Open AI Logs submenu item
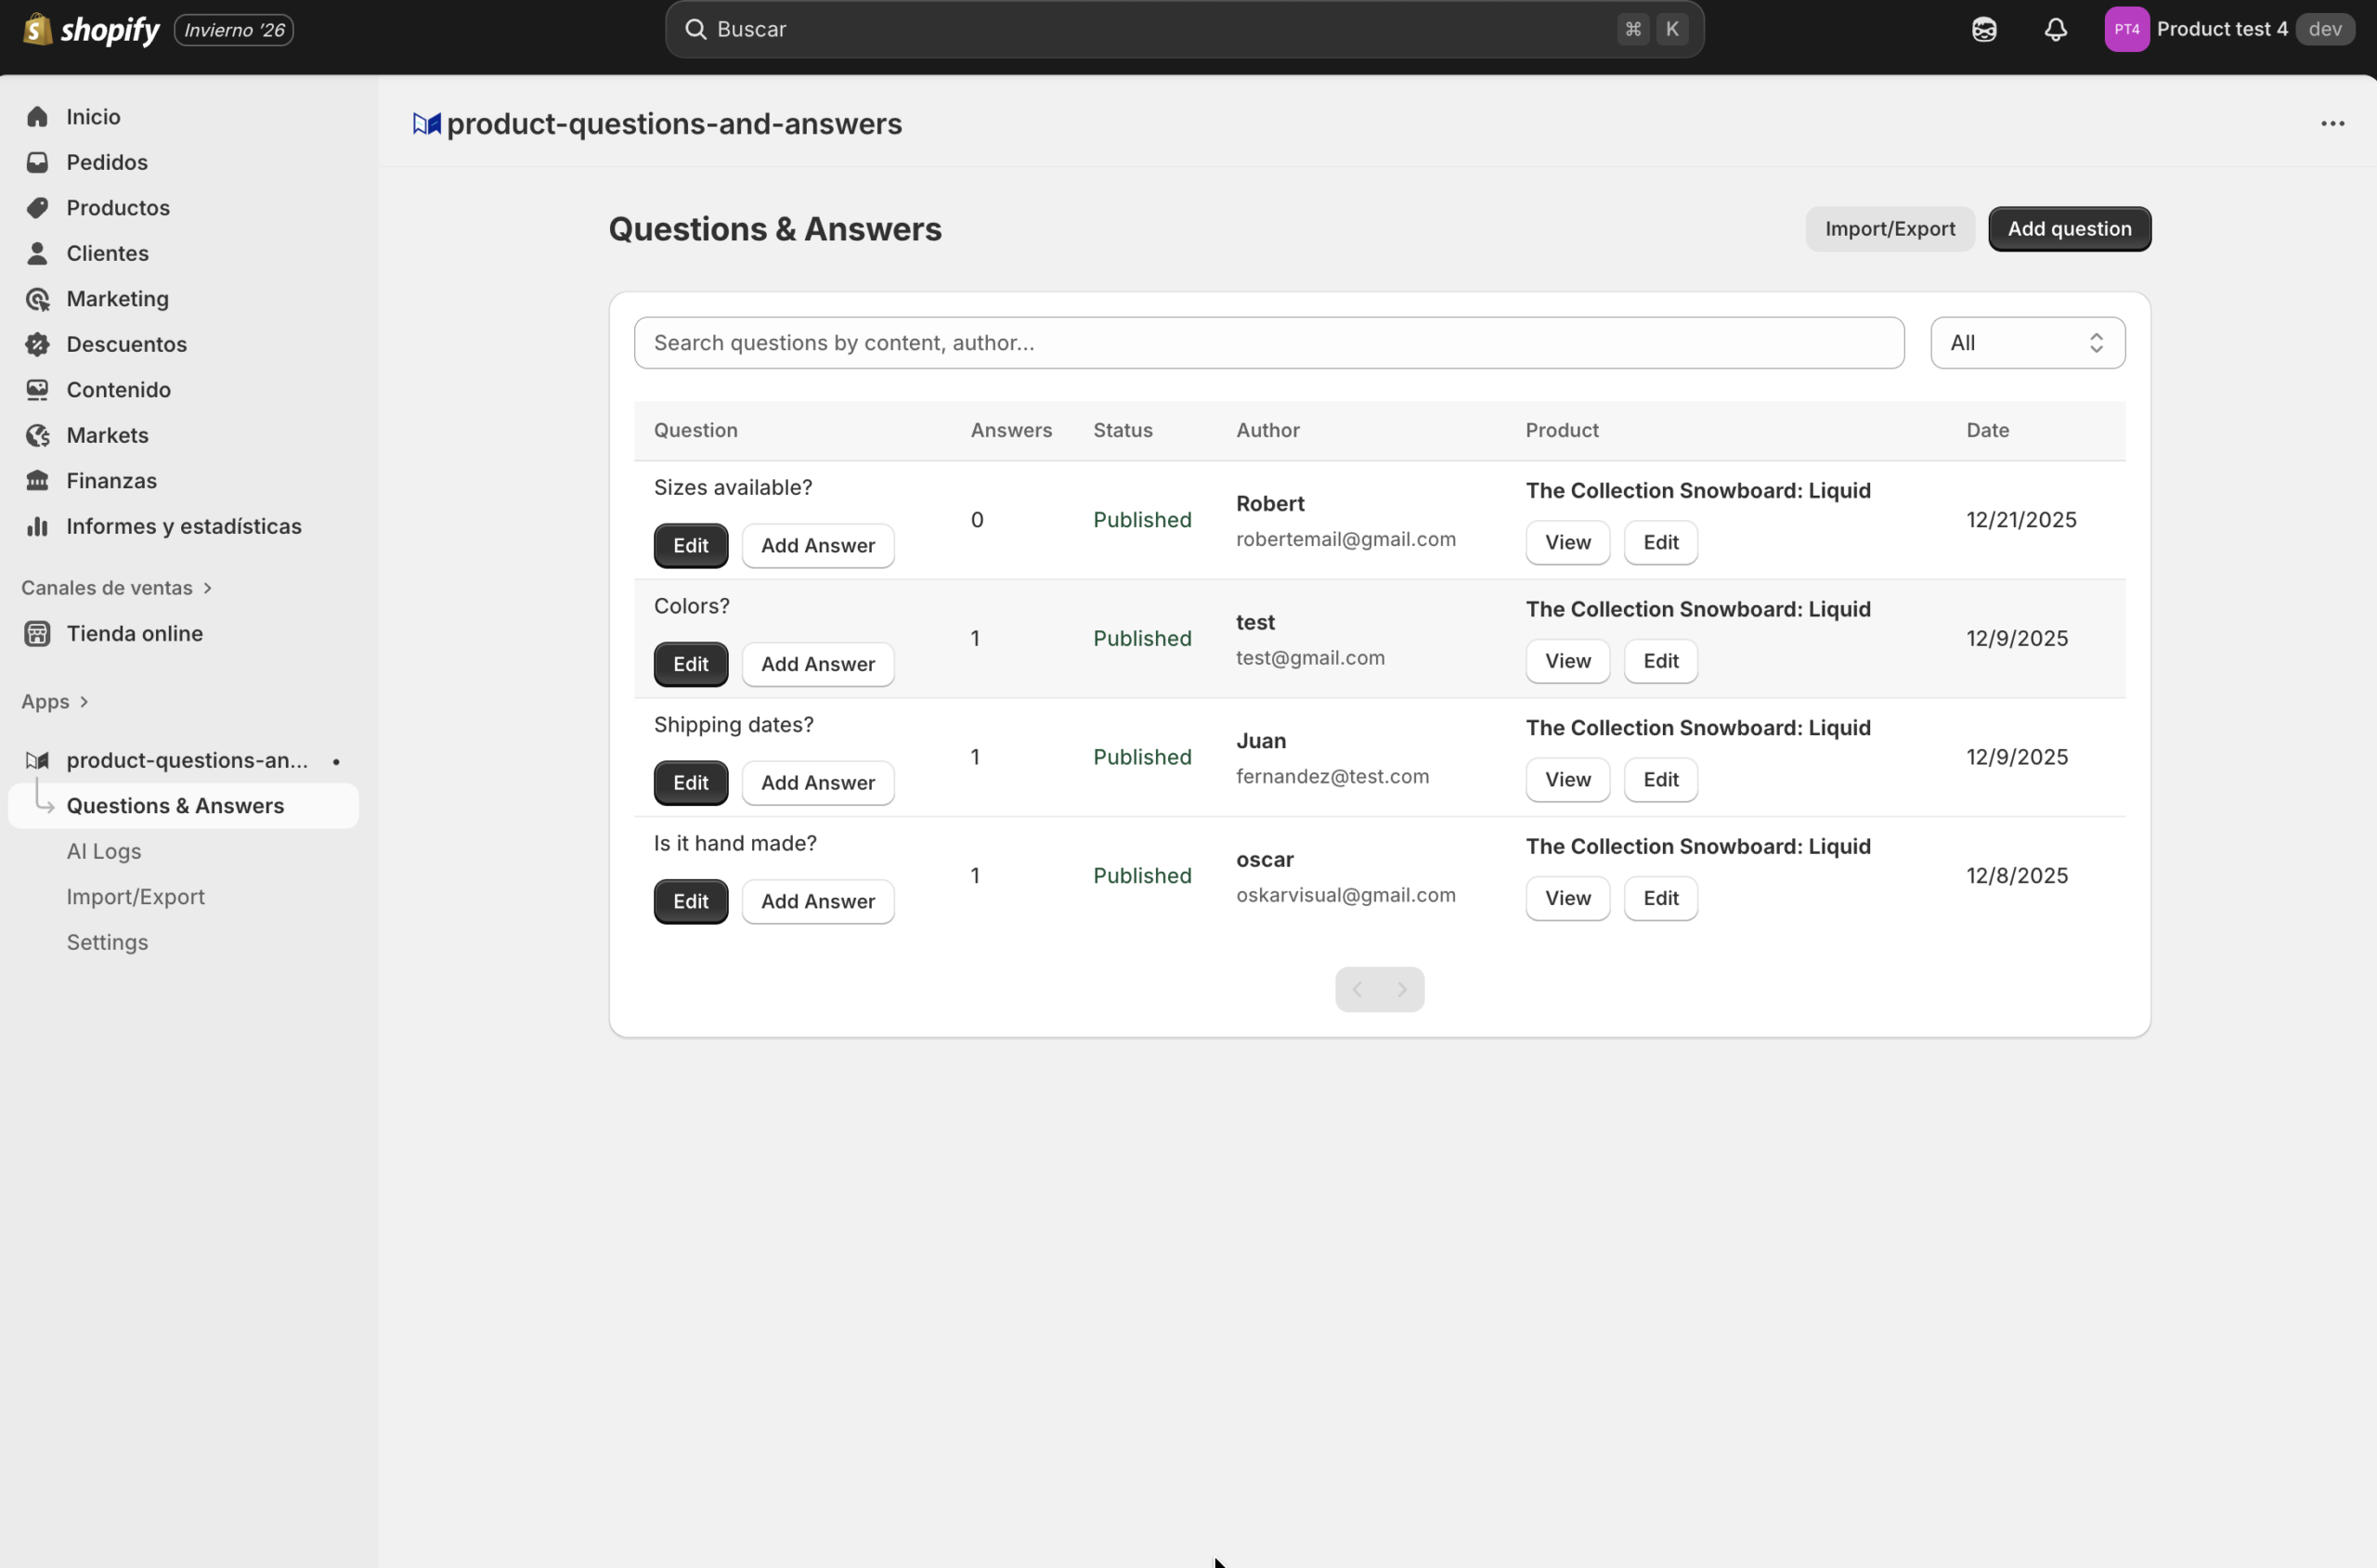The width and height of the screenshot is (2377, 1568). coord(104,851)
